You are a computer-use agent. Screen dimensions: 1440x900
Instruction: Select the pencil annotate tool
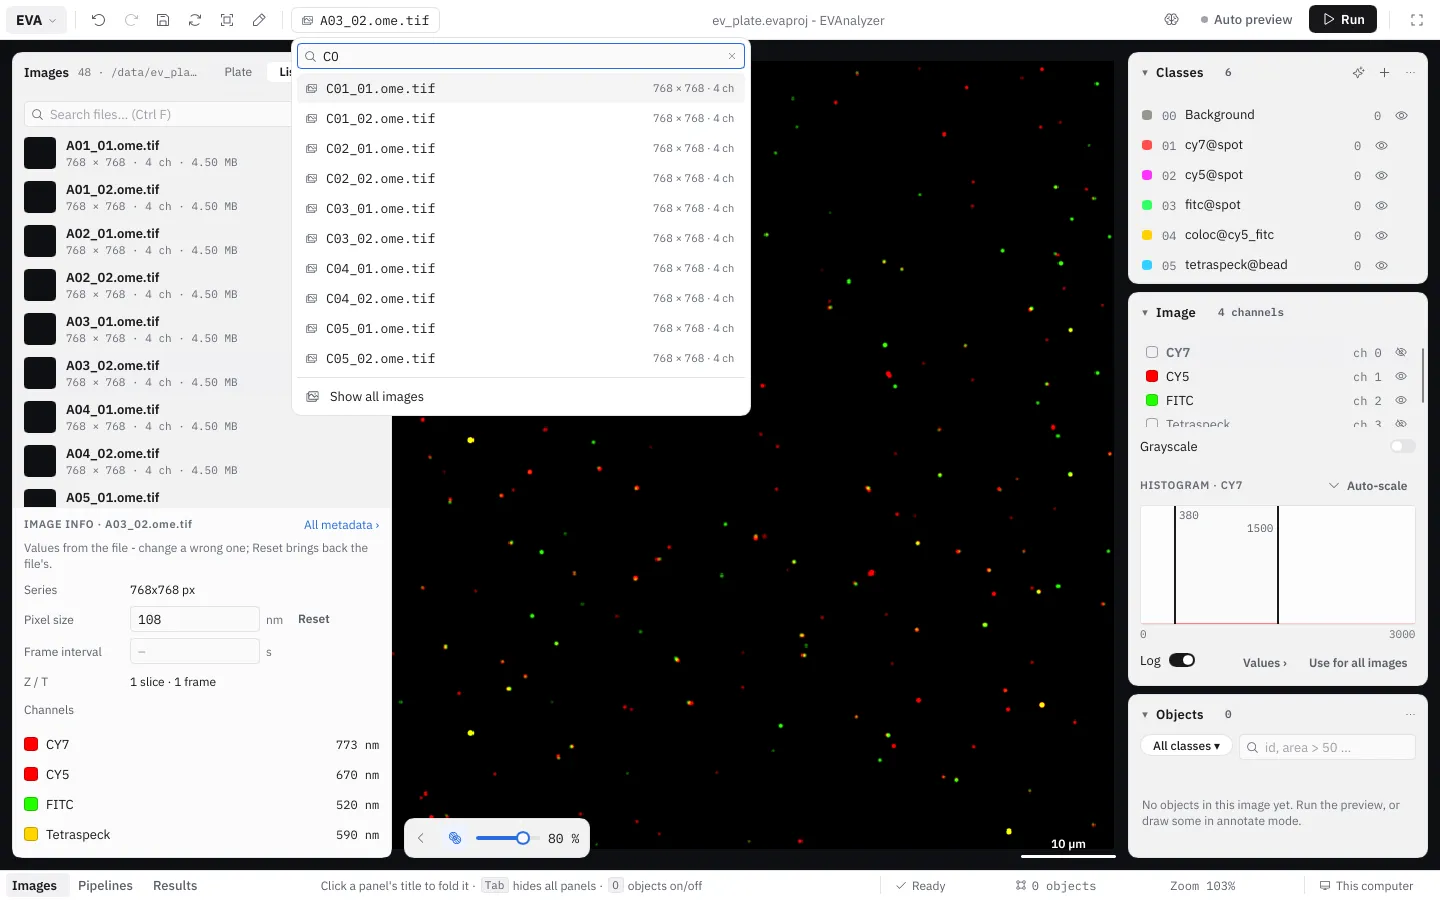coord(259,20)
